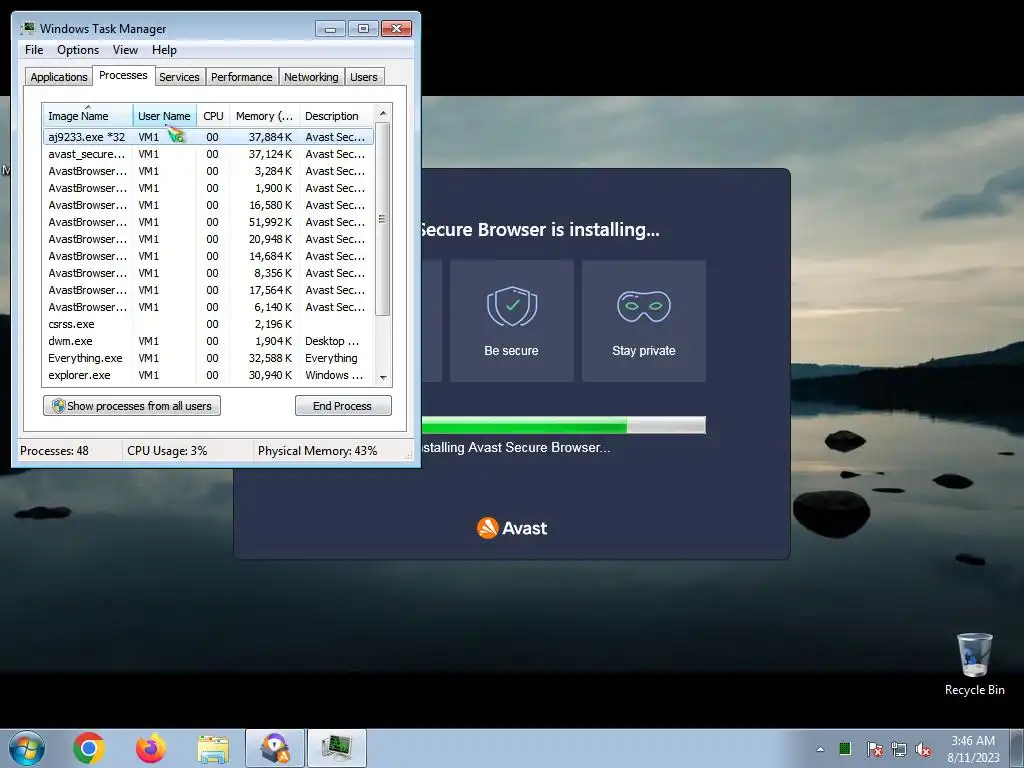Click the green CPU tray icon
Viewport: 1024px width, 768px height.
point(845,748)
